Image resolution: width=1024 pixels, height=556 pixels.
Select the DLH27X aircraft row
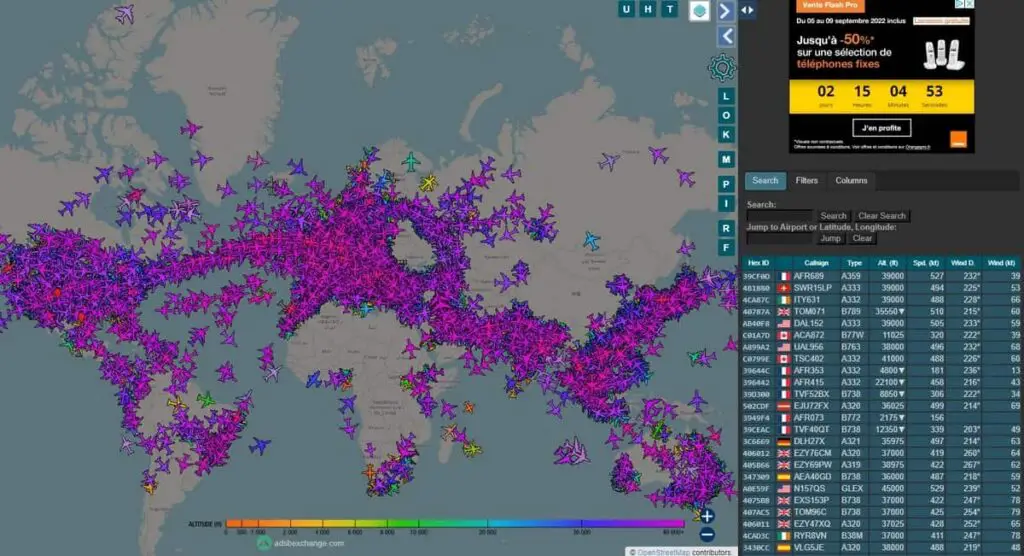[x=882, y=441]
